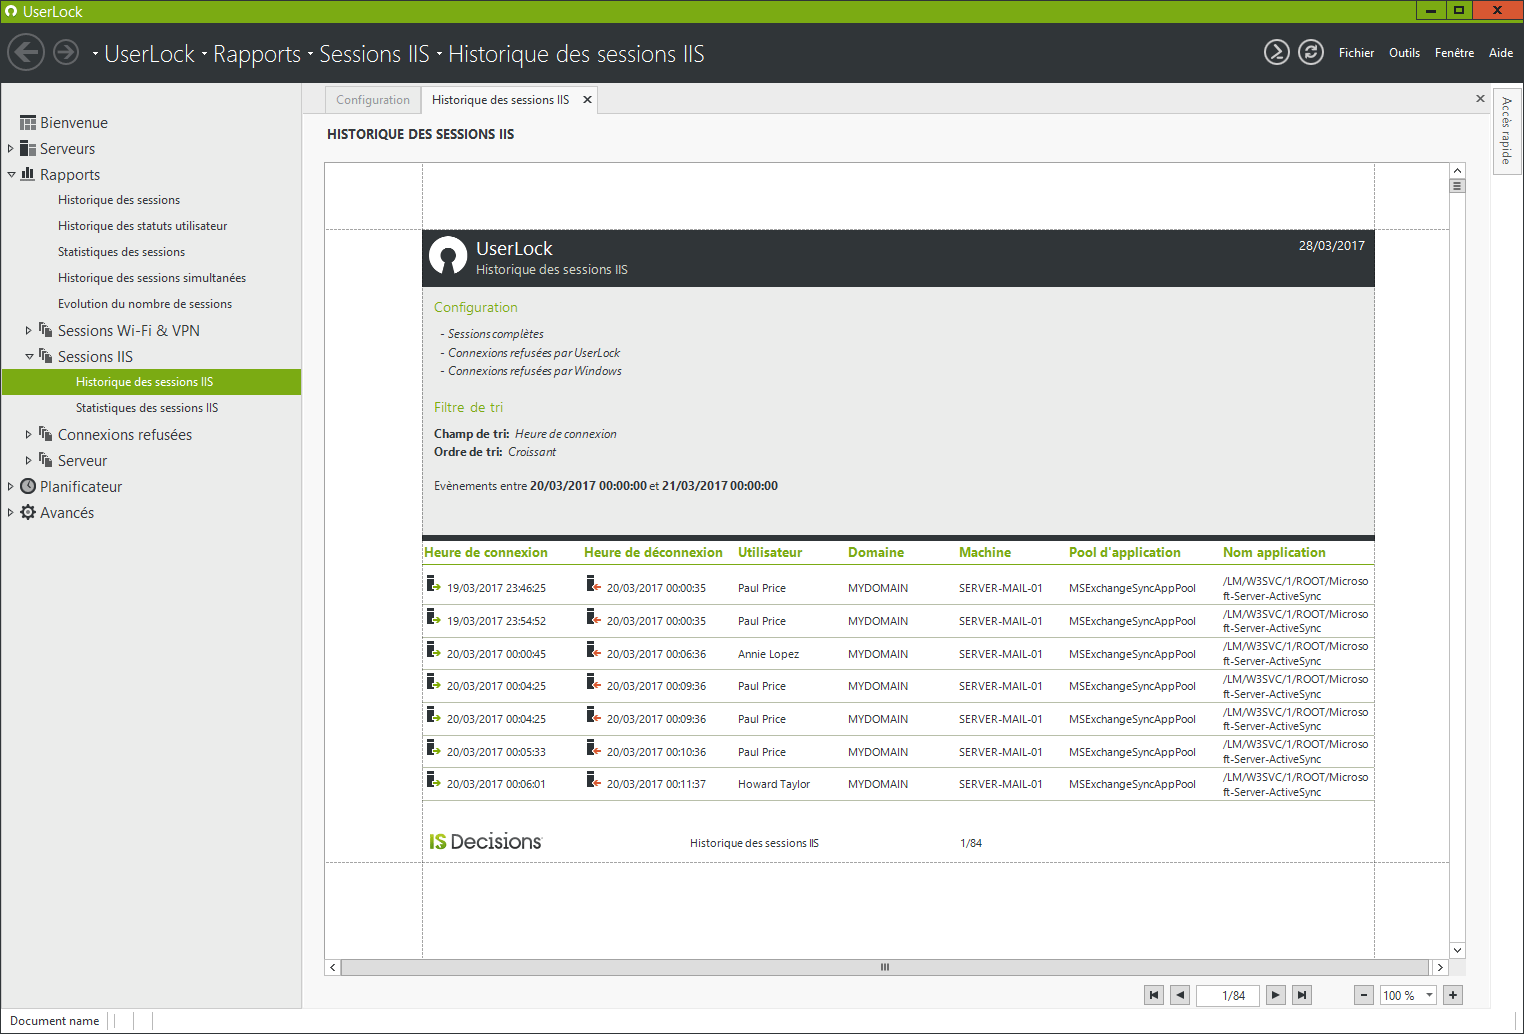Collapse the Sessions IIS node arrow

(x=29, y=357)
